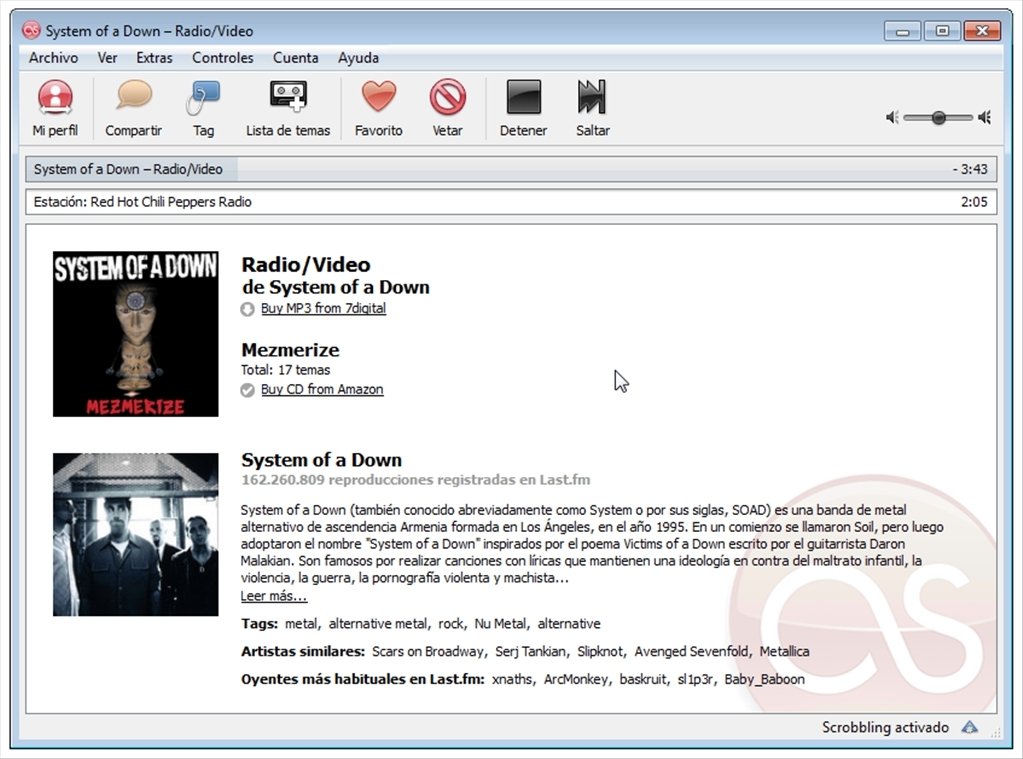Add track to Lista de temas

[x=288, y=108]
